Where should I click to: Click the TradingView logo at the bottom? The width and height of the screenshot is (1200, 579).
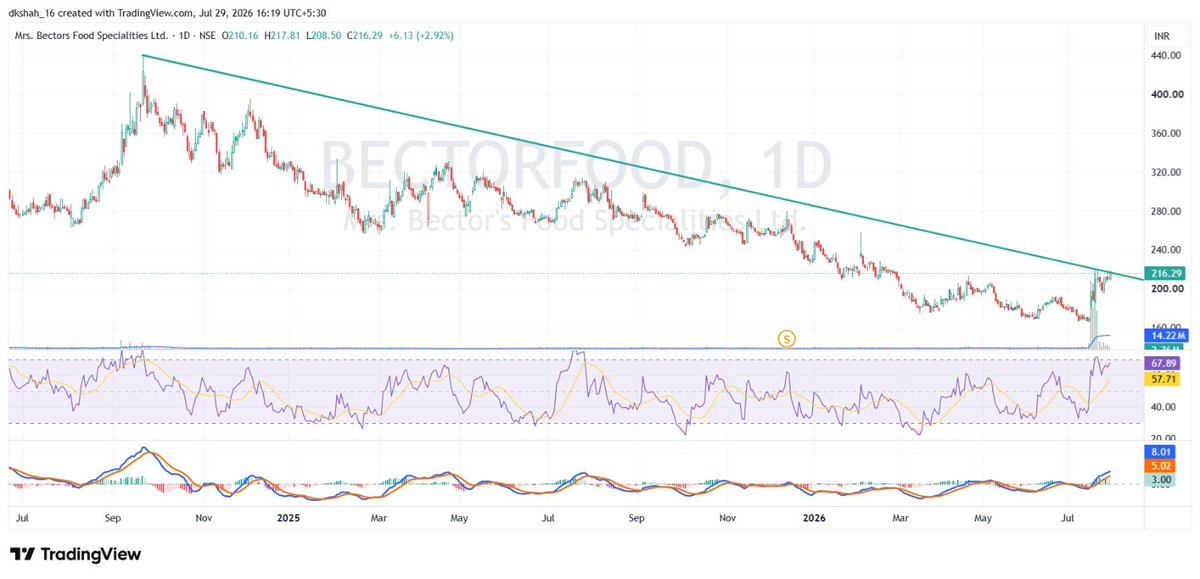[76, 554]
